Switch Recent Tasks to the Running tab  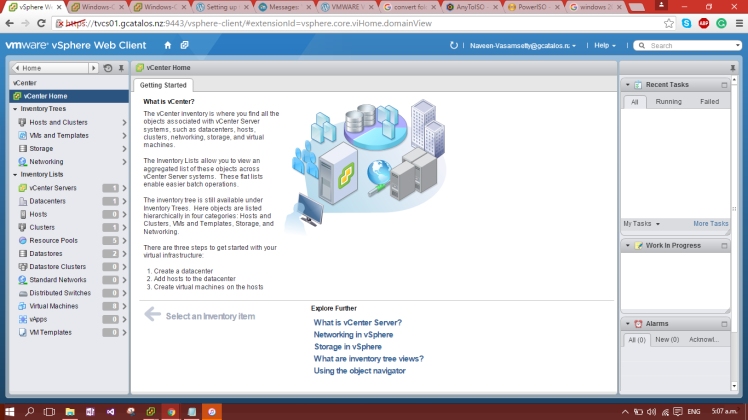pos(668,102)
